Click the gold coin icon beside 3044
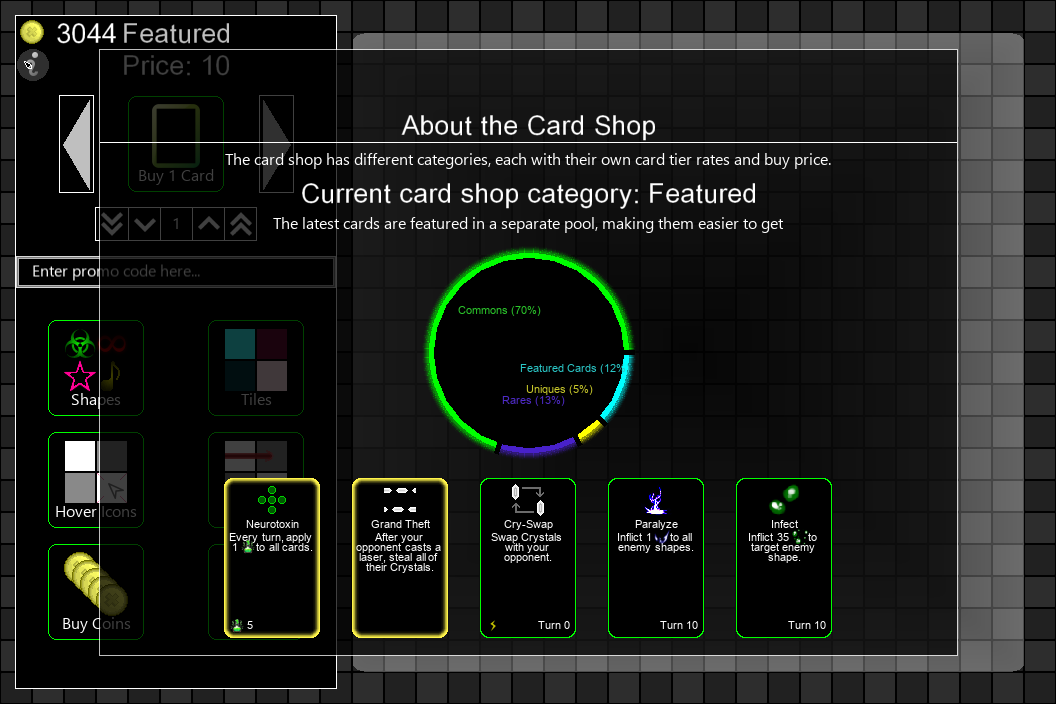1056x704 pixels. tap(32, 32)
